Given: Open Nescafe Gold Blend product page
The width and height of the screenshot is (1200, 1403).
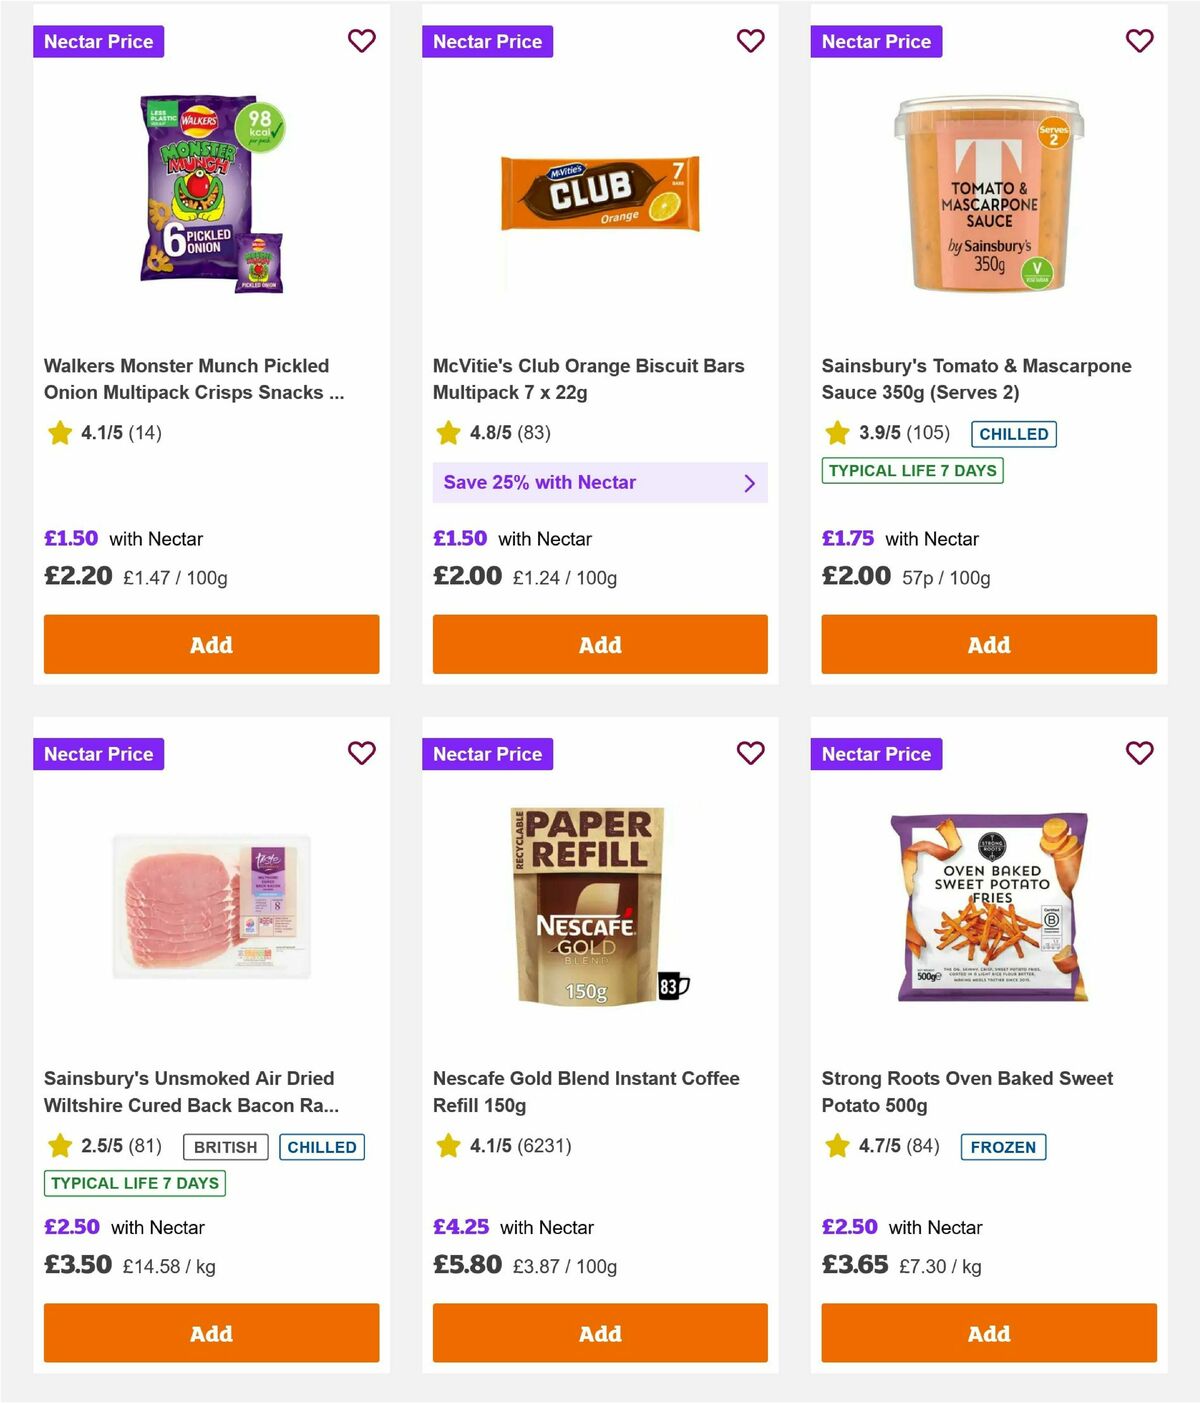Looking at the screenshot, I should 586,1092.
